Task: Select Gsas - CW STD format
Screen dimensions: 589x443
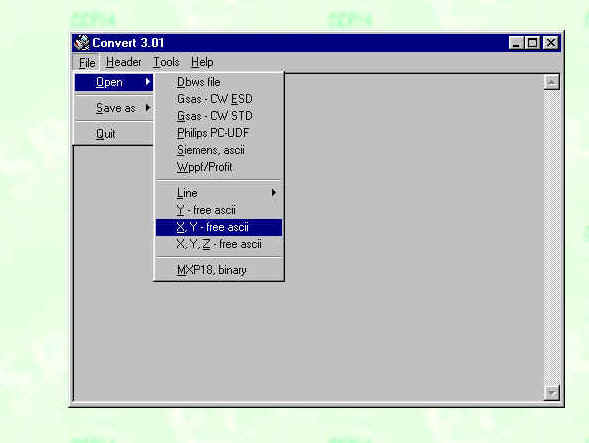Action: coord(219,116)
